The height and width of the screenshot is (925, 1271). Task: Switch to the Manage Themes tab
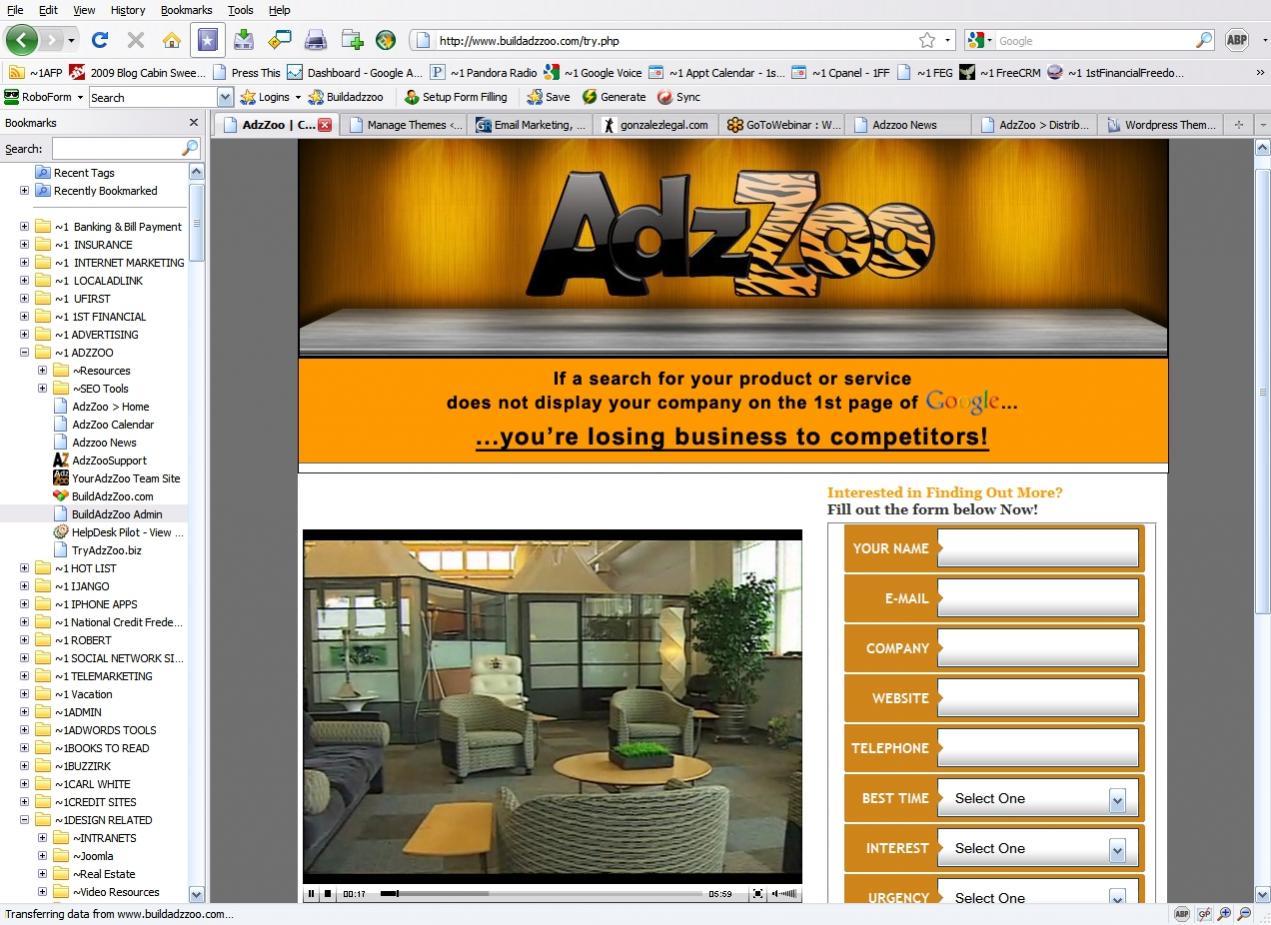pos(404,125)
